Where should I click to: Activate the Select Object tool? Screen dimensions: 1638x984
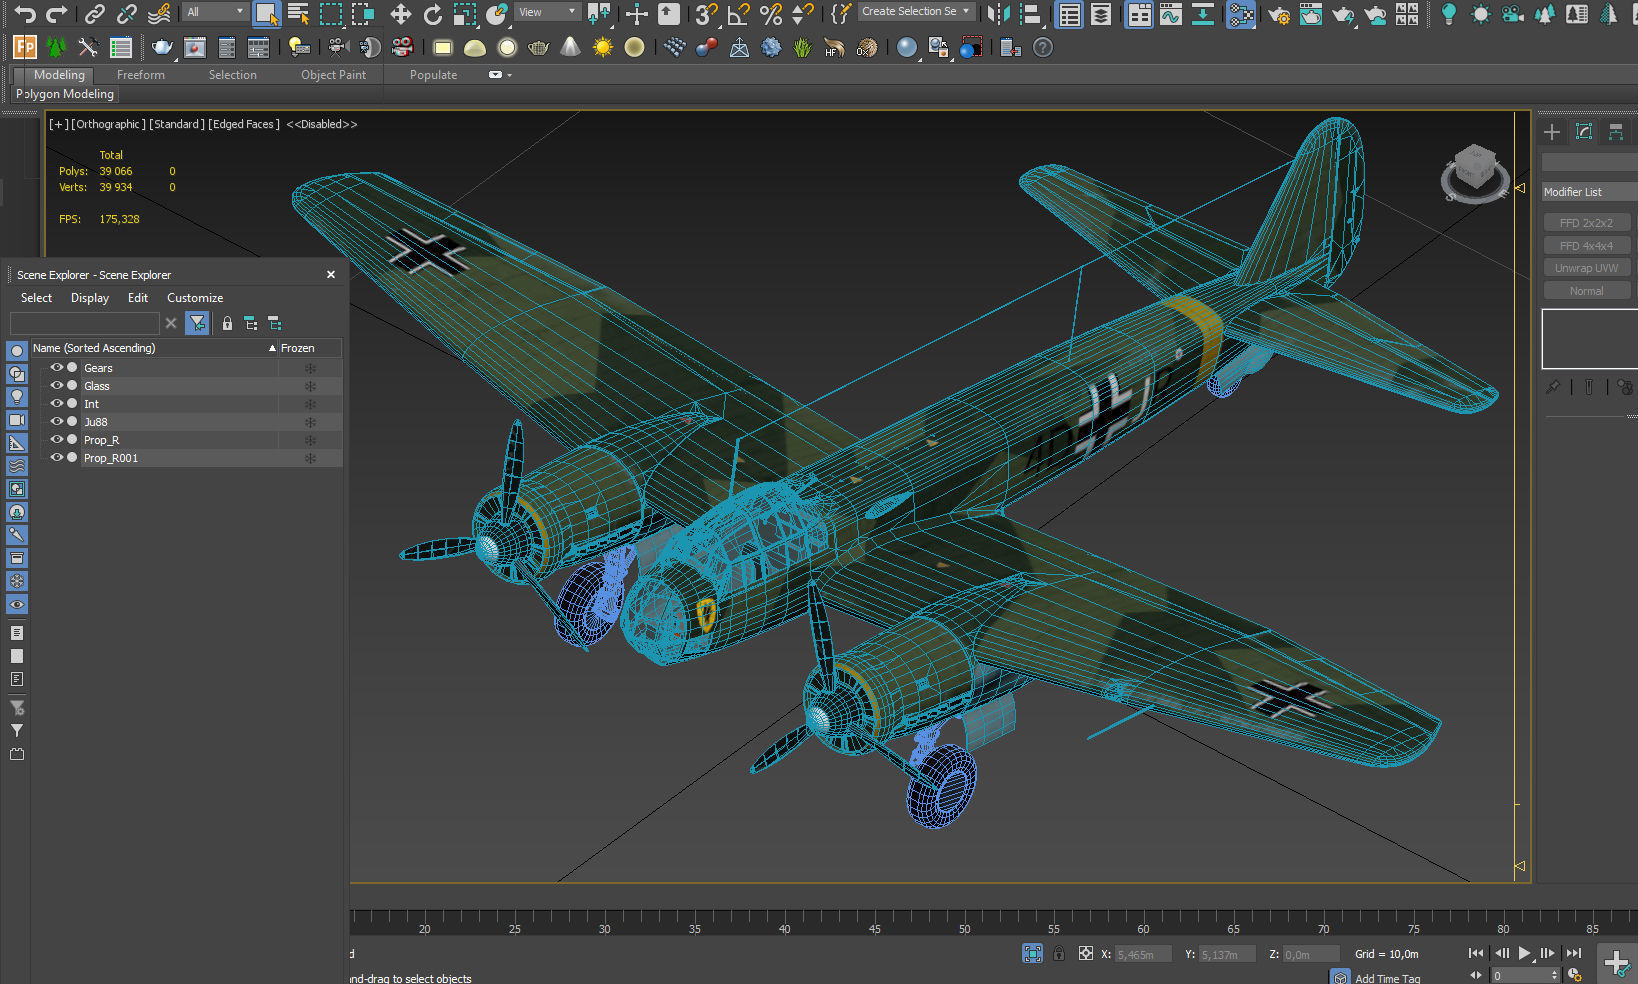pos(266,13)
